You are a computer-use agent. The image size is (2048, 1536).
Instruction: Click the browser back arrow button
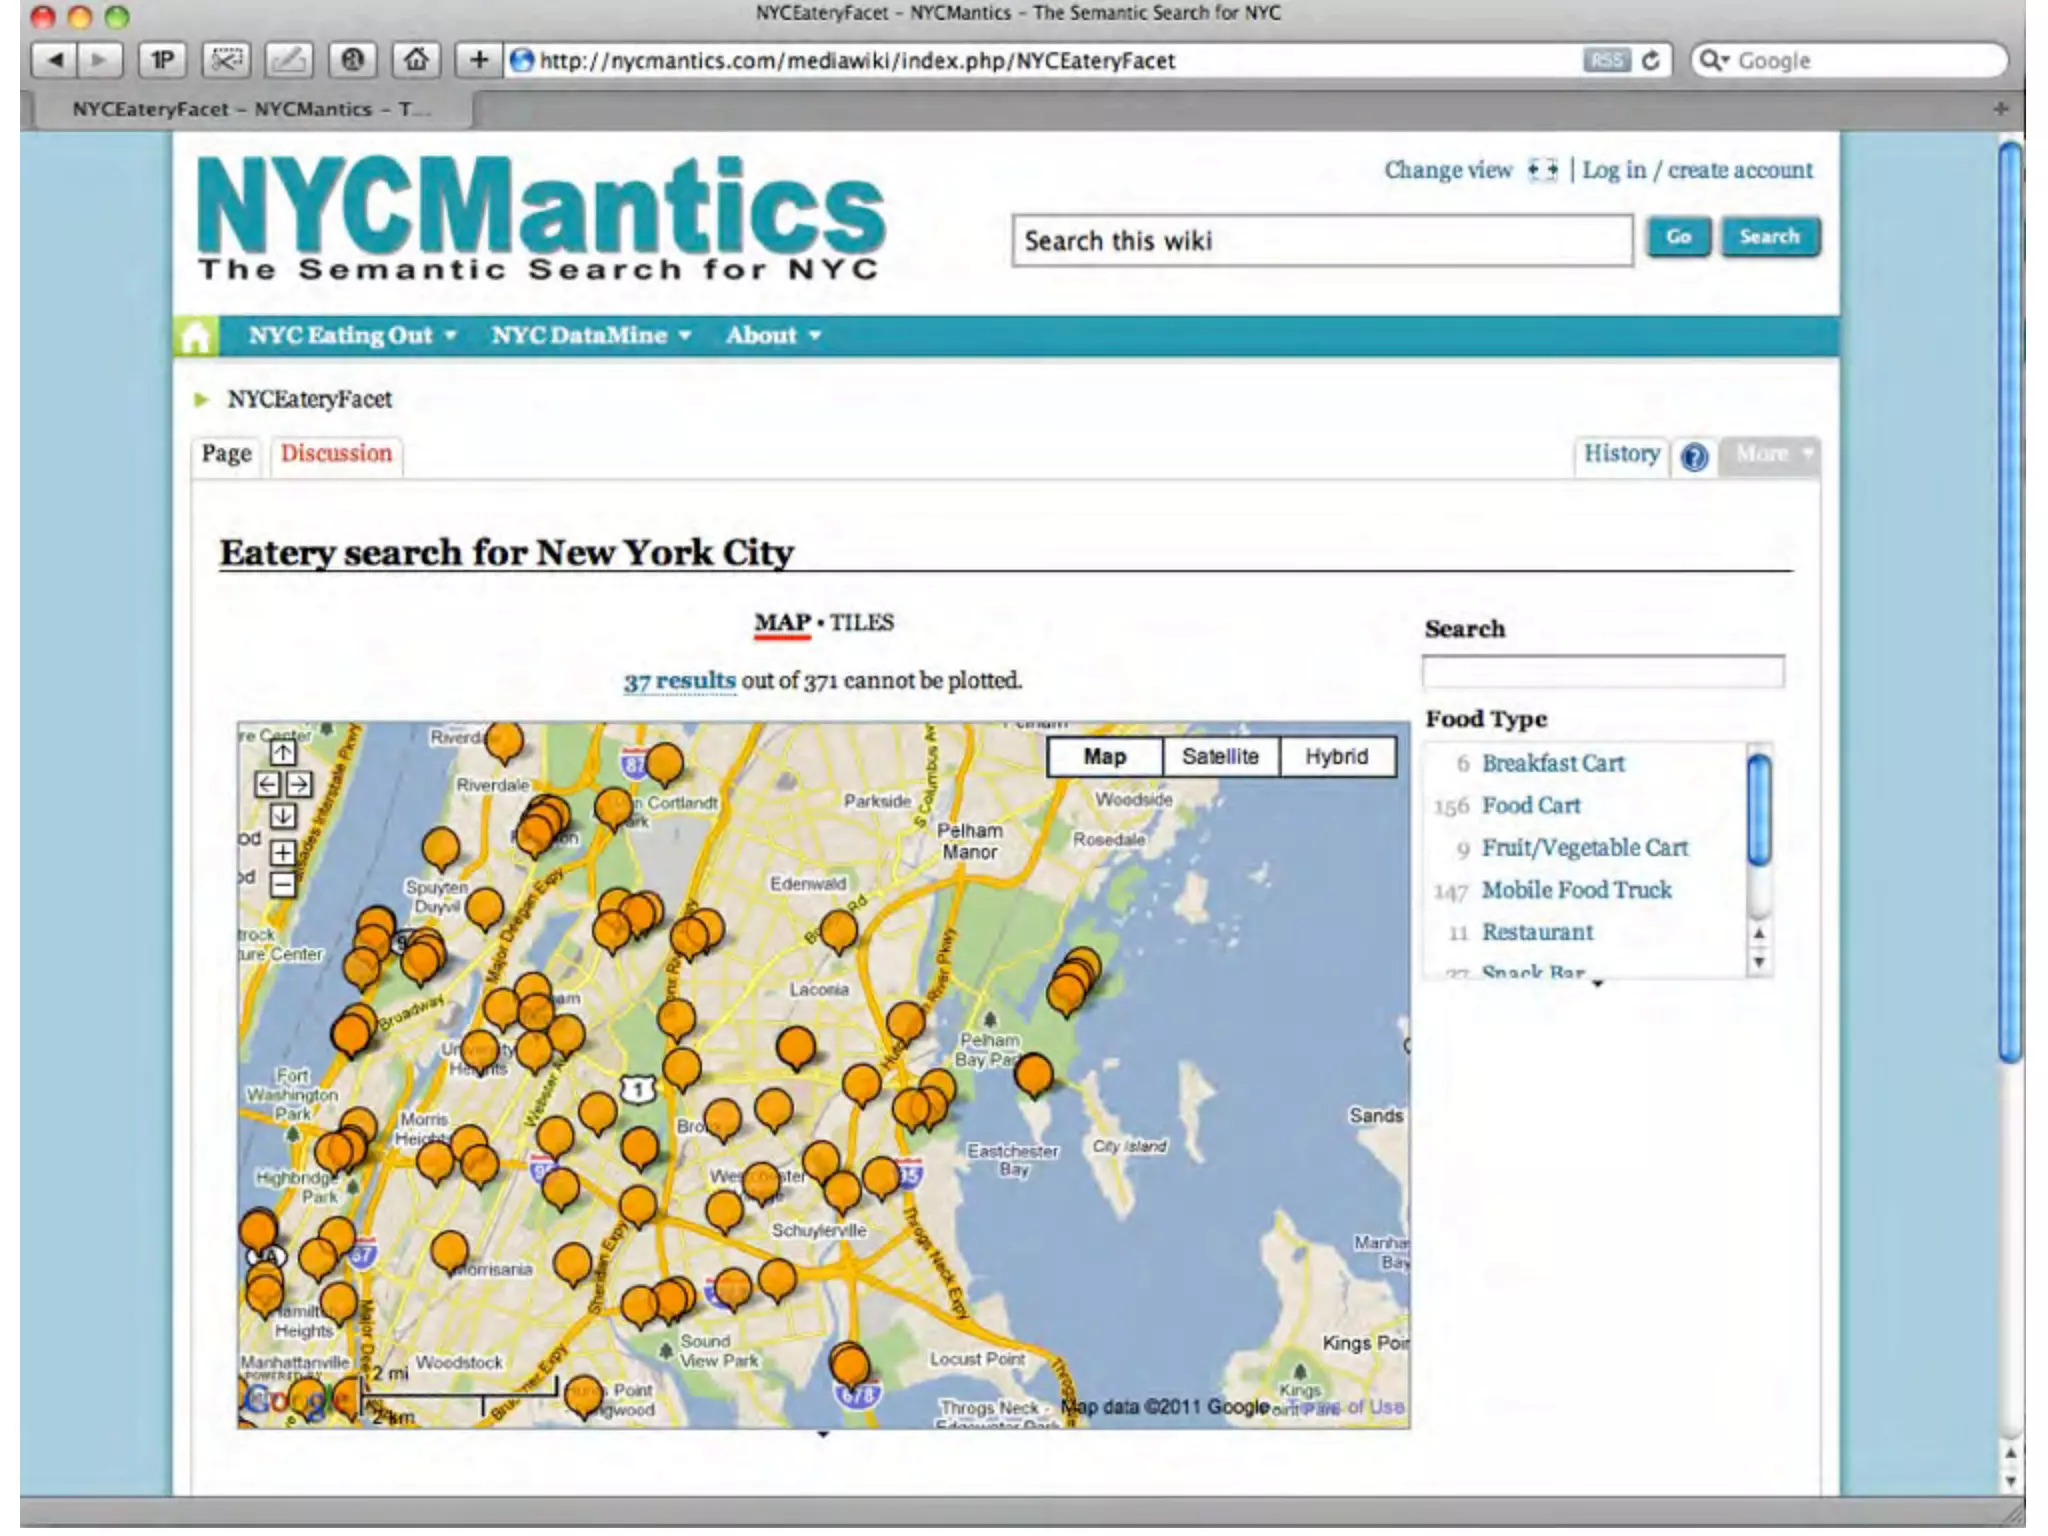coord(56,60)
